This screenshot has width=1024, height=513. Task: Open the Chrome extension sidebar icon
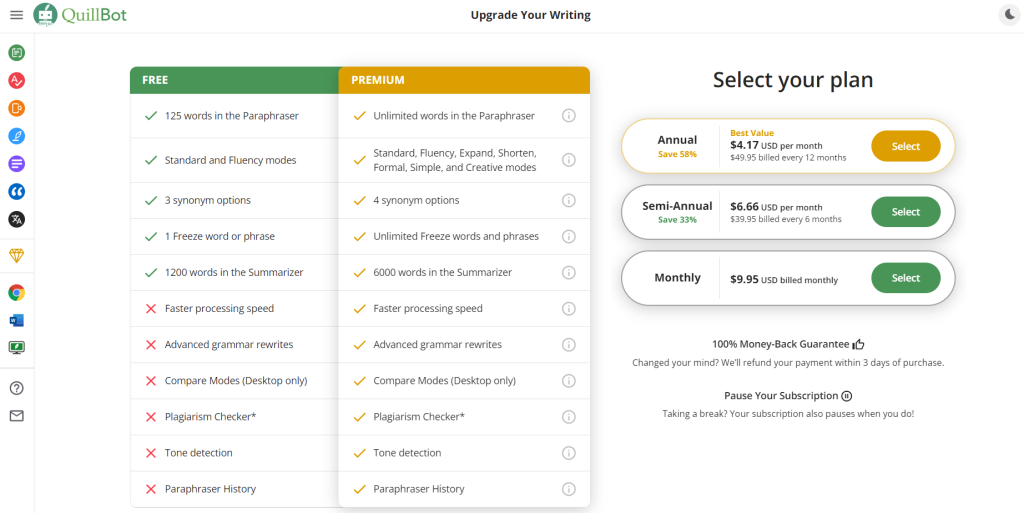[x=16, y=292]
